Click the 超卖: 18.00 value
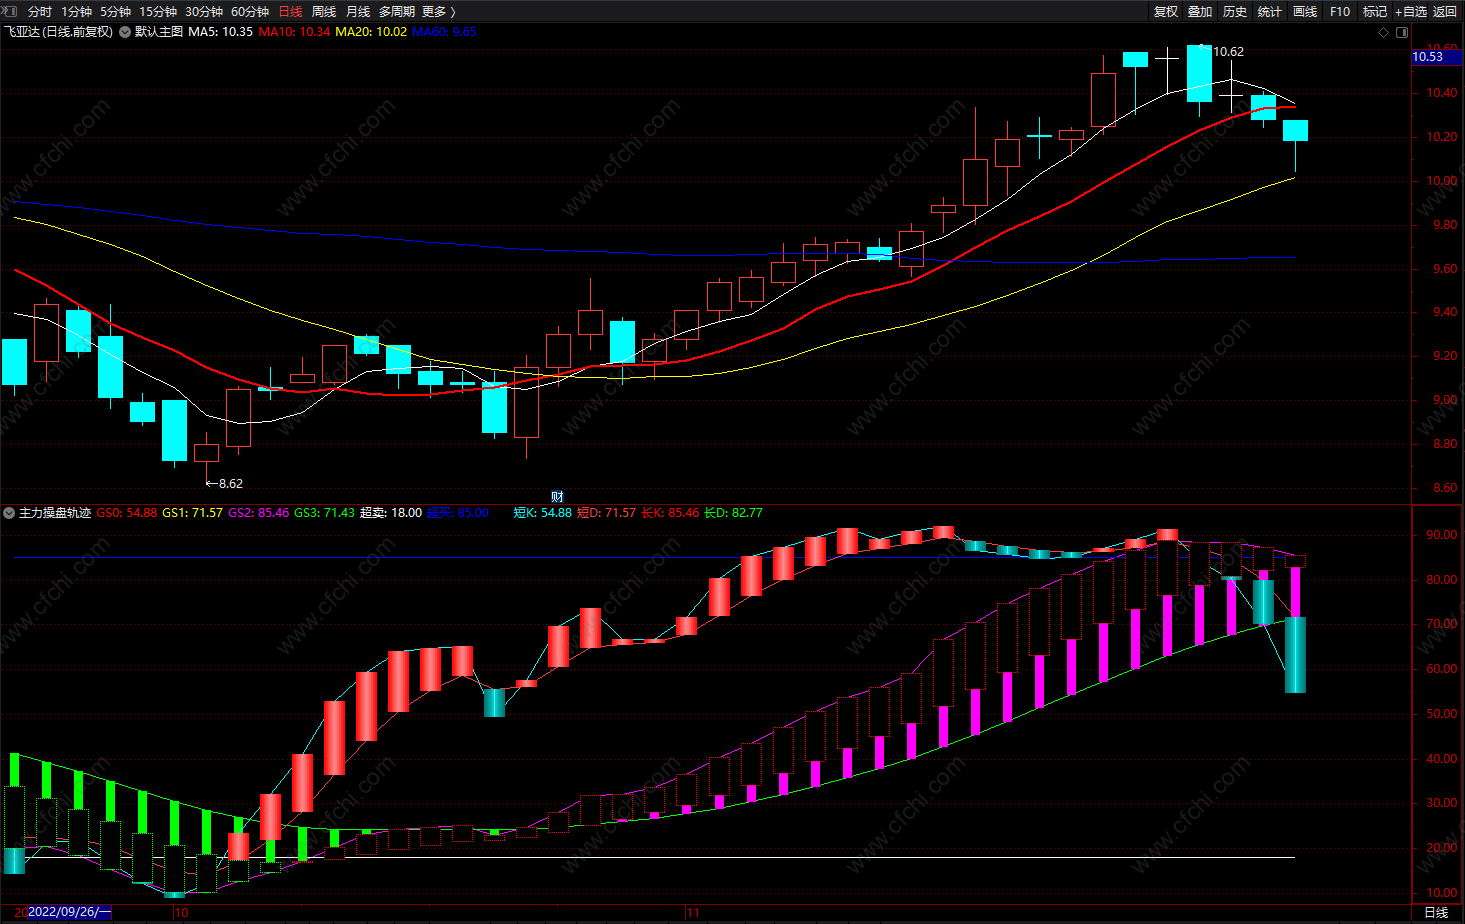Viewport: 1465px width, 924px height. 391,512
